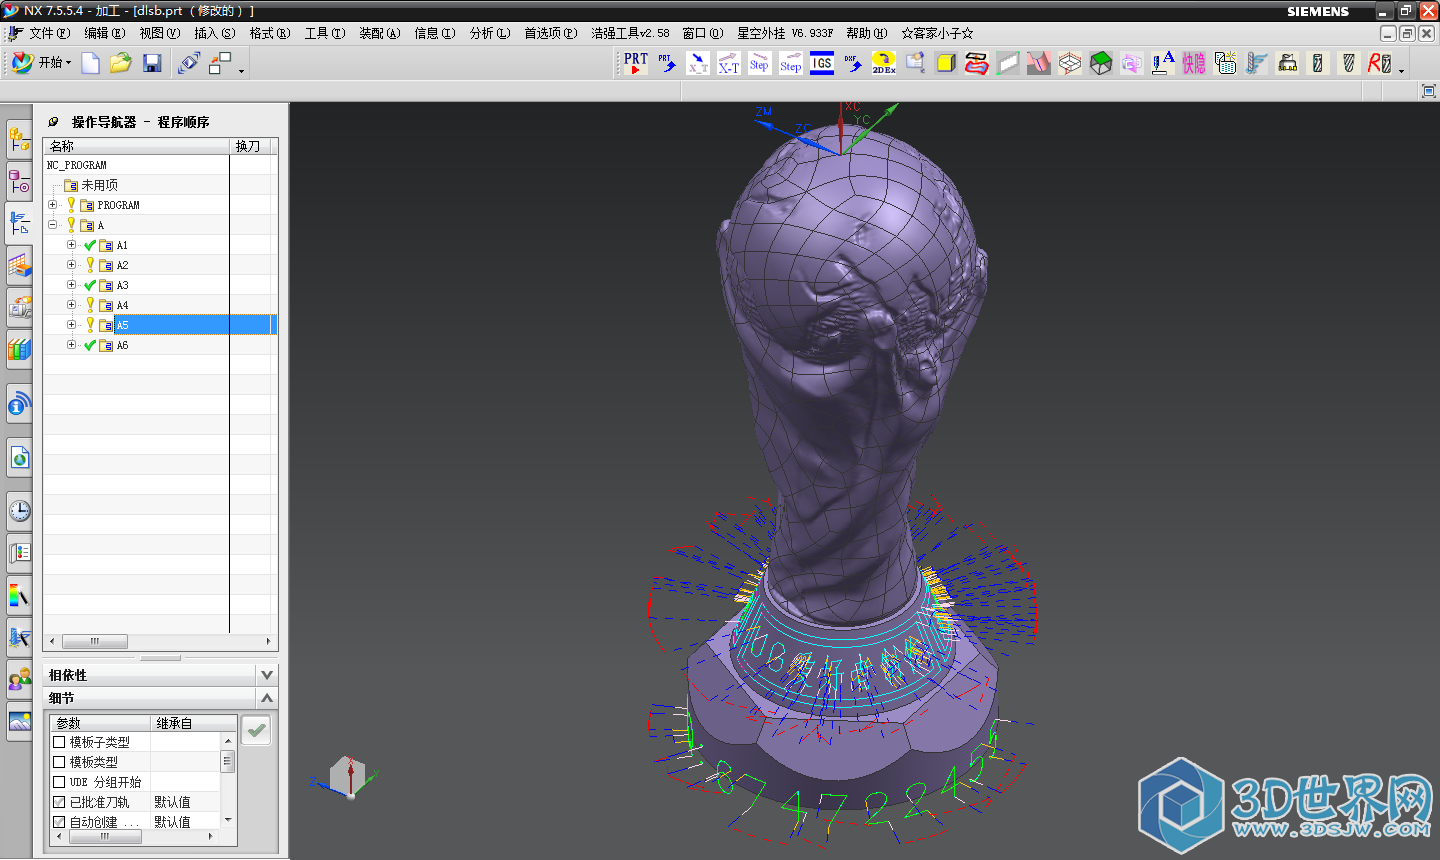Click the PRT export toolbar icon
This screenshot has width=1440, height=860.
(x=636, y=63)
